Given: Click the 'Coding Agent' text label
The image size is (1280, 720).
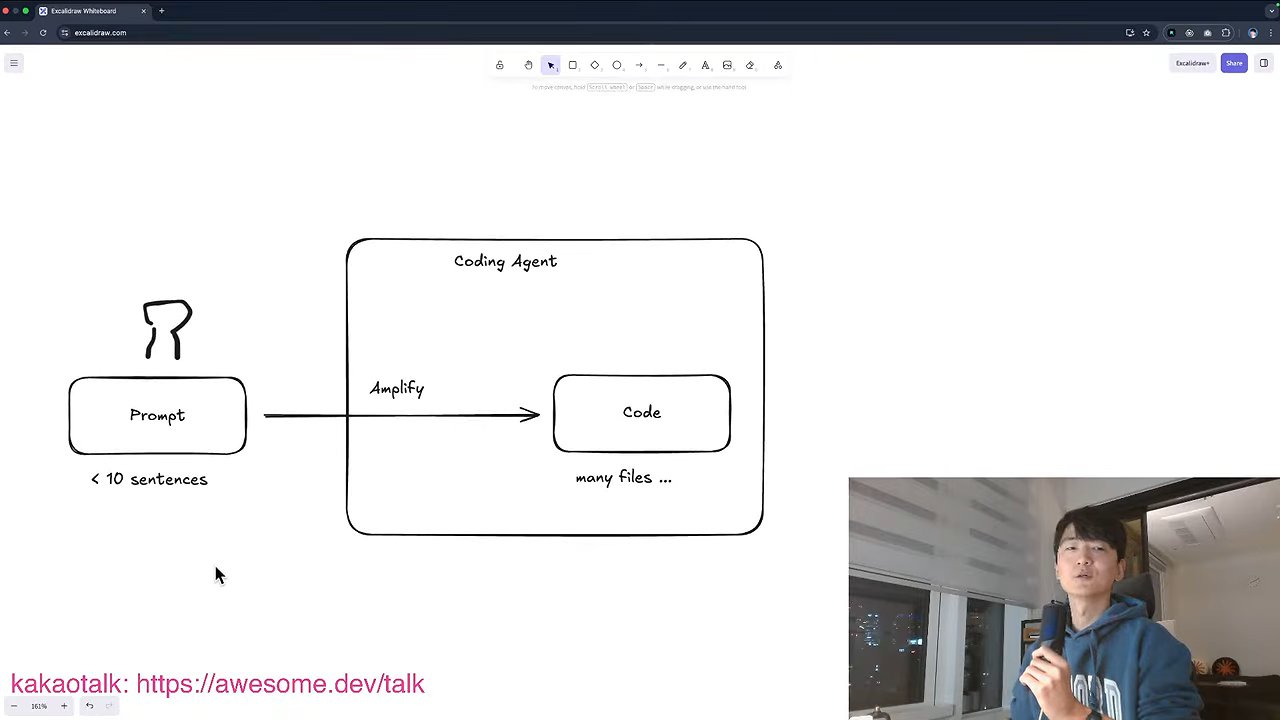Looking at the screenshot, I should tap(505, 261).
